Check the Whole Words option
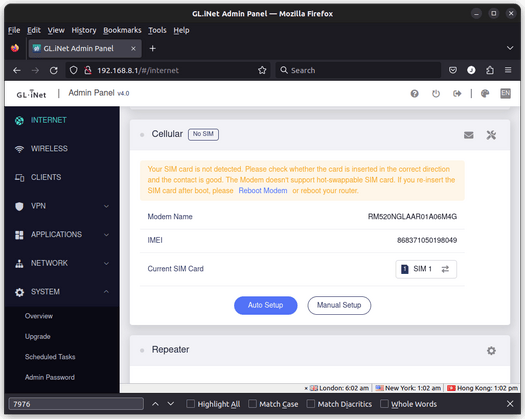Image resolution: width=525 pixels, height=419 pixels. click(384, 404)
